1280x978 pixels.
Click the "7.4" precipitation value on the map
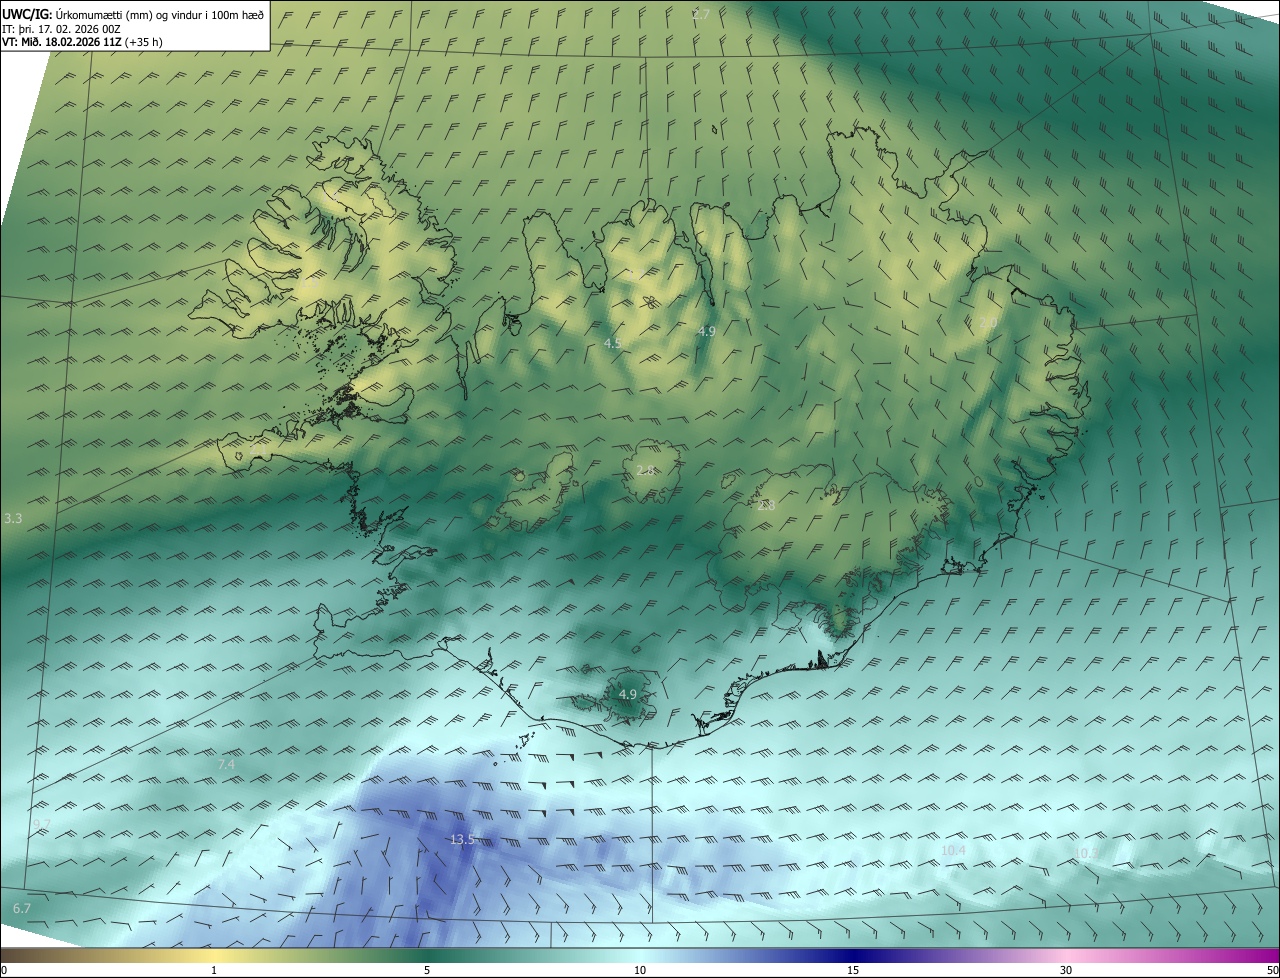pos(226,764)
